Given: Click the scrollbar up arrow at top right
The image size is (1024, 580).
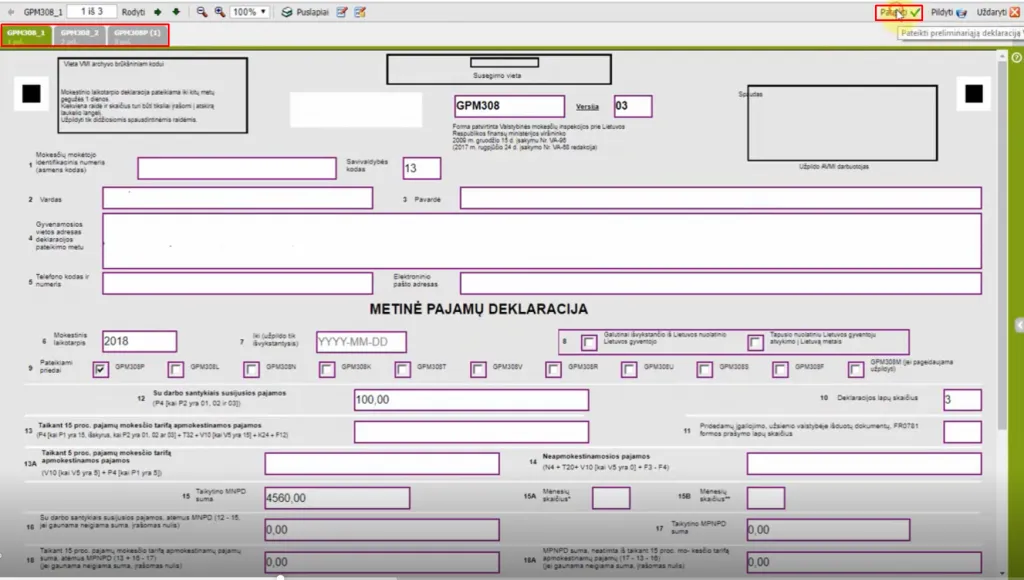Looking at the screenshot, I should click(1002, 57).
